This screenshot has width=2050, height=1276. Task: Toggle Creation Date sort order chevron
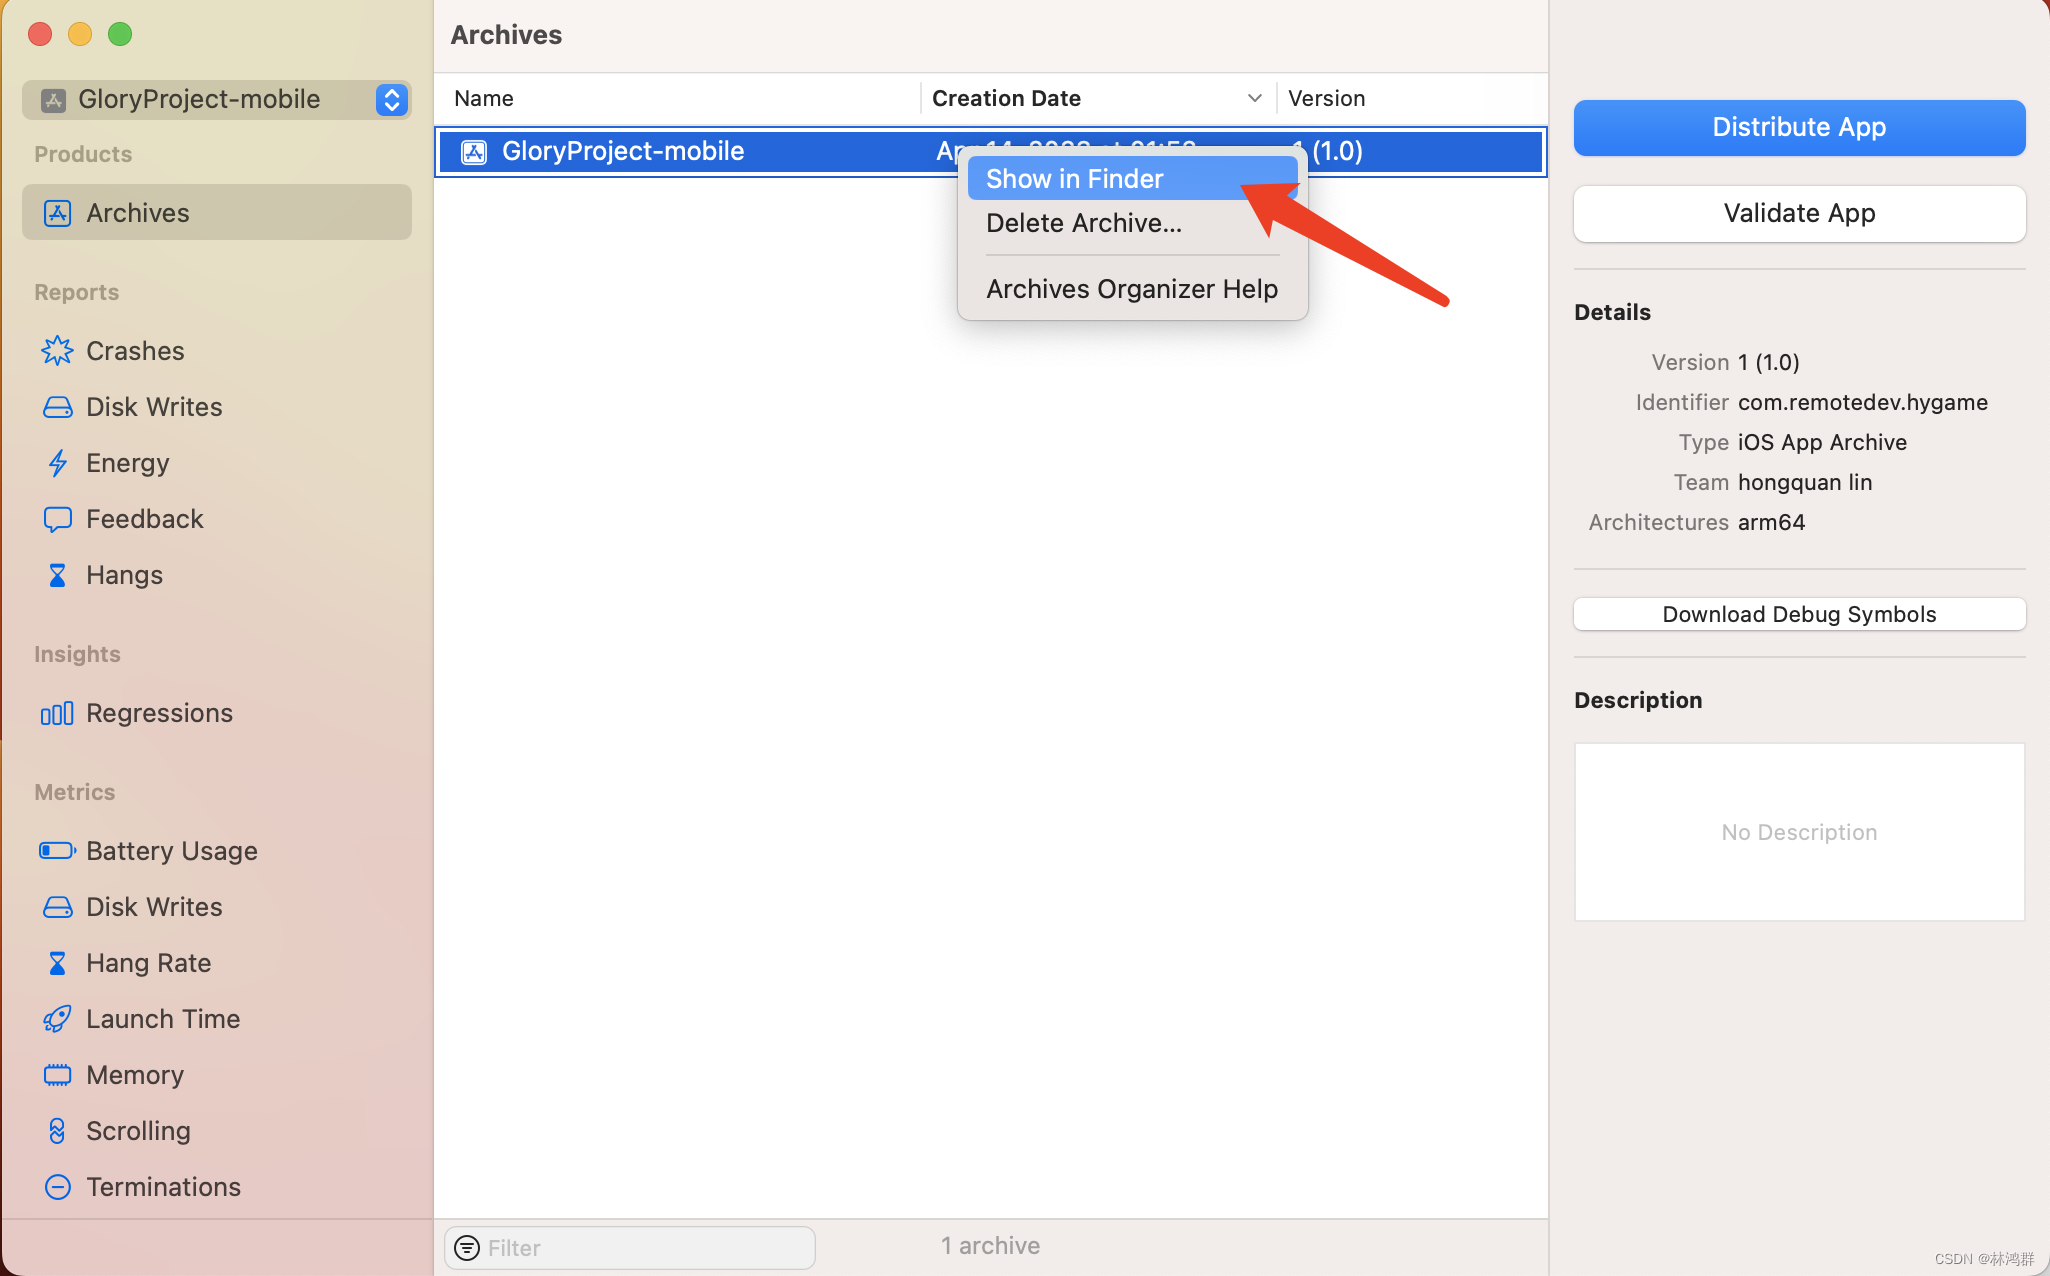click(1254, 98)
